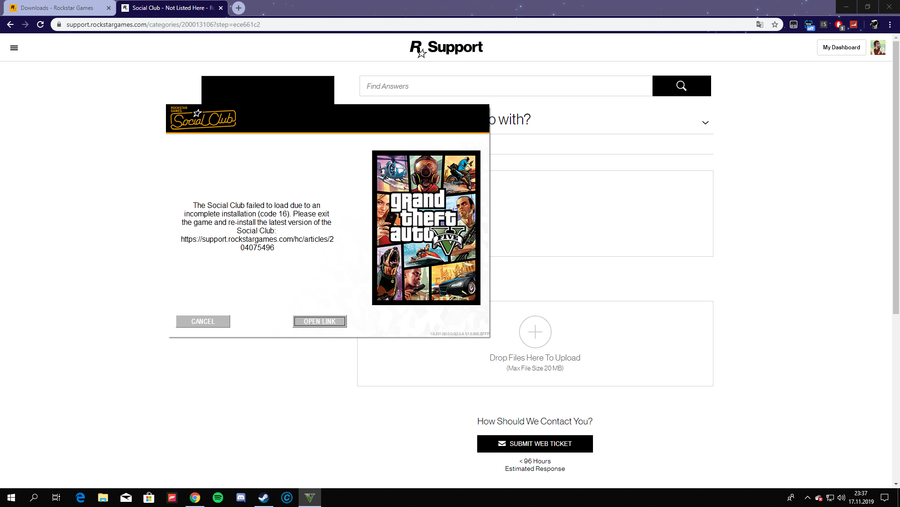Click the Find Answers search field
This screenshot has height=507, width=900.
[506, 86]
